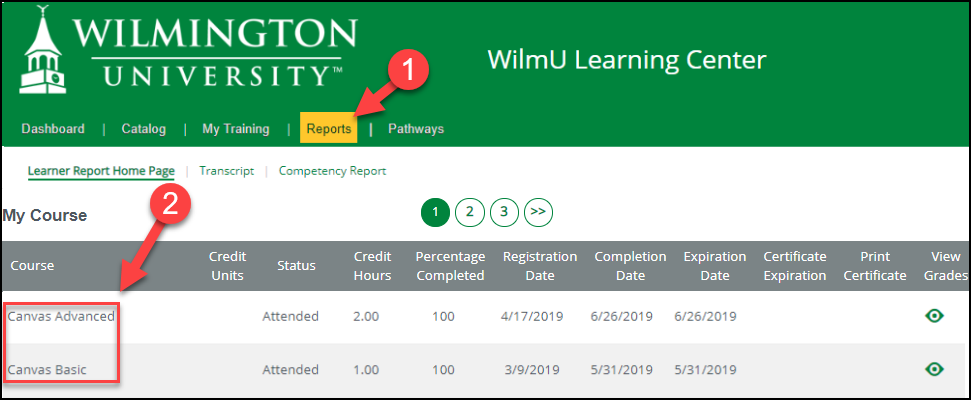This screenshot has height=400, width=971.
Task: Open the Competency Report tab
Action: [x=333, y=171]
